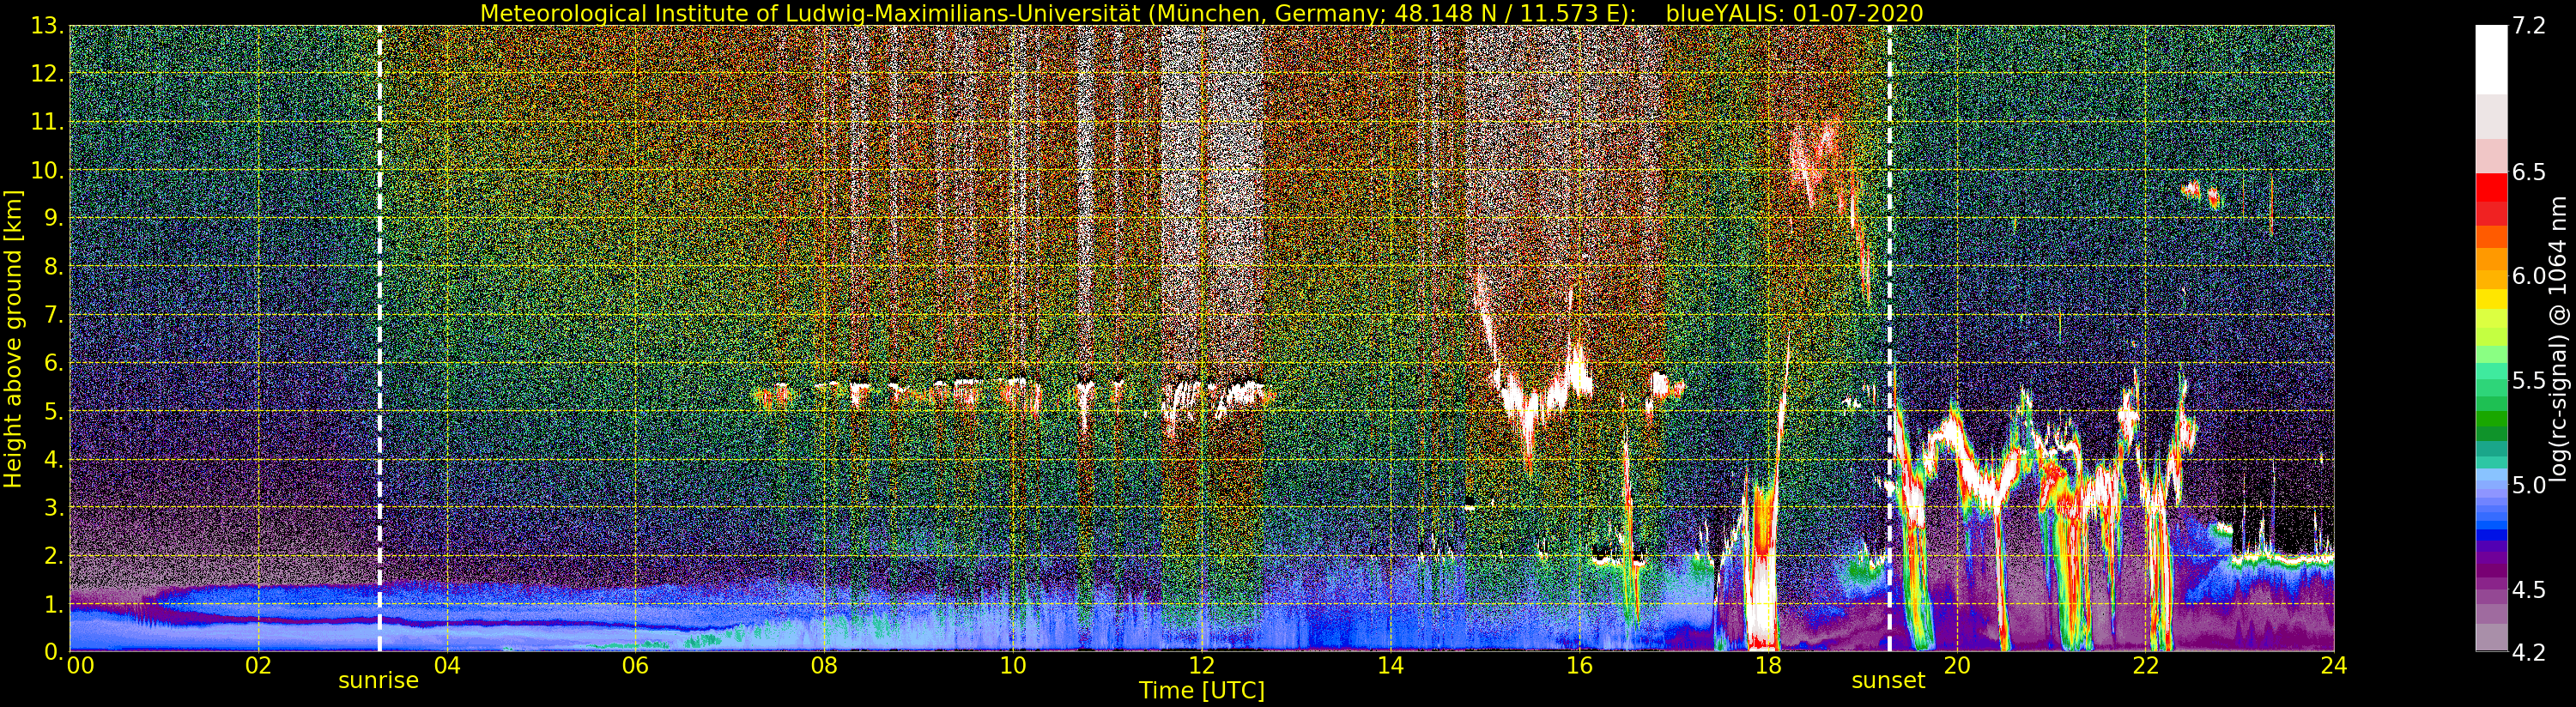The image size is (2576, 707).
Task: Click the time tick label '02'
Action: coord(258,666)
